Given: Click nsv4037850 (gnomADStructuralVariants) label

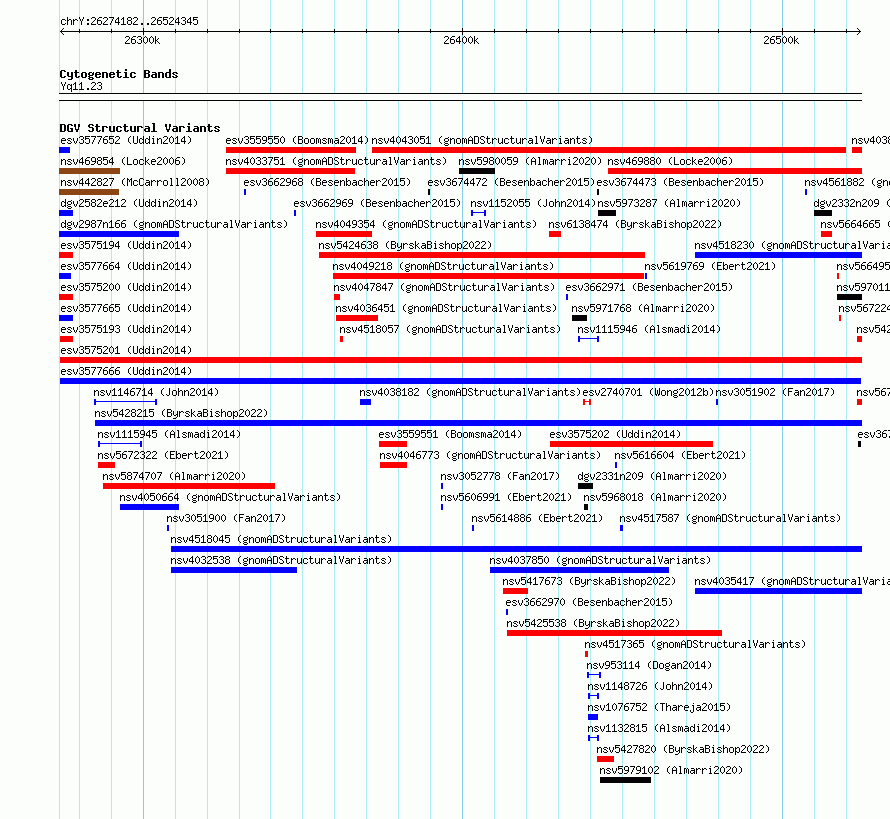Looking at the screenshot, I should tap(600, 560).
